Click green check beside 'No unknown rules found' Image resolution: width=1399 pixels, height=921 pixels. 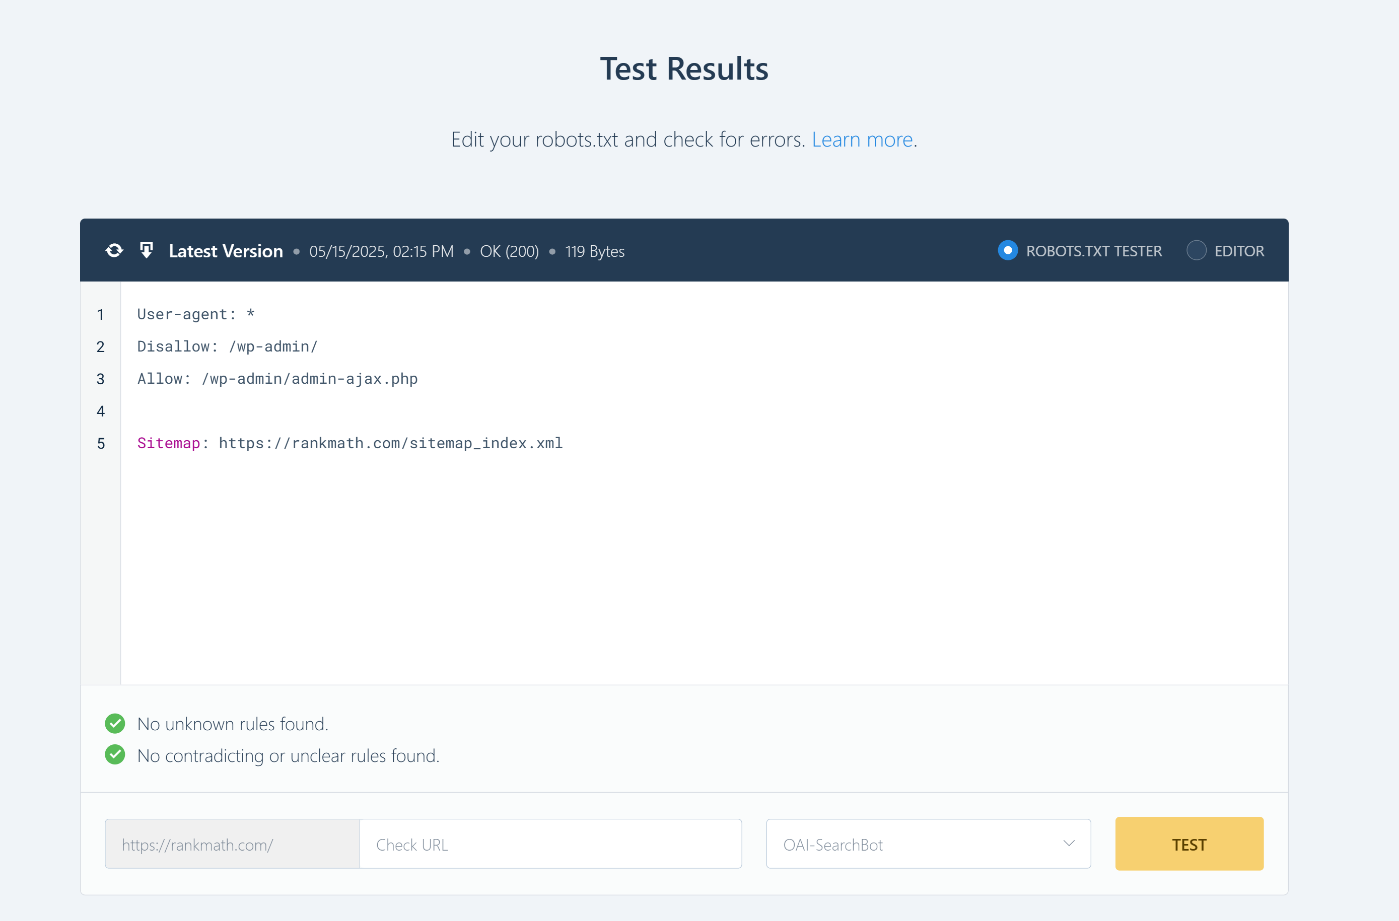(x=115, y=723)
